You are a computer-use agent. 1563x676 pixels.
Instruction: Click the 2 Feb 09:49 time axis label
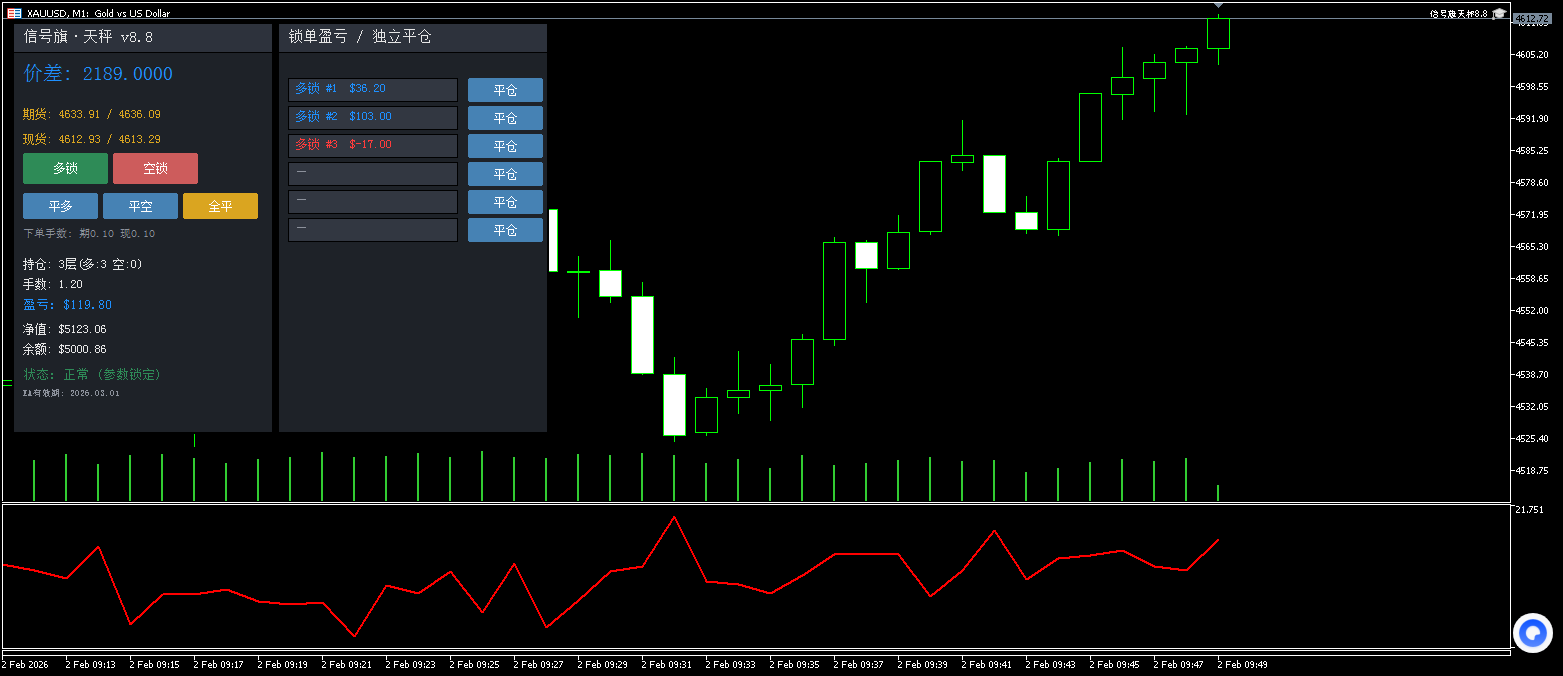point(1242,664)
